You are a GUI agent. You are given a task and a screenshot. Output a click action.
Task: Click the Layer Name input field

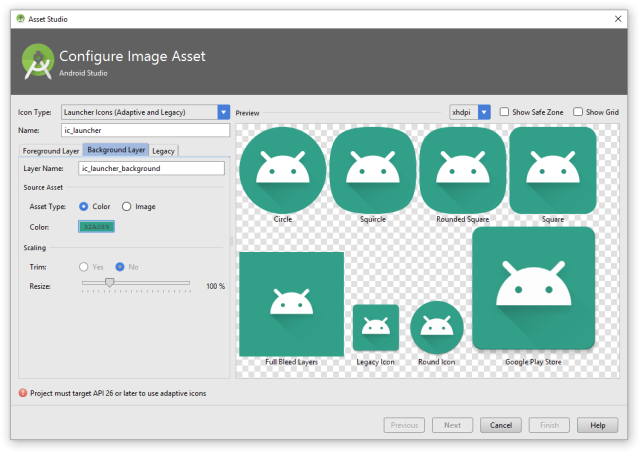pyautogui.click(x=152, y=168)
